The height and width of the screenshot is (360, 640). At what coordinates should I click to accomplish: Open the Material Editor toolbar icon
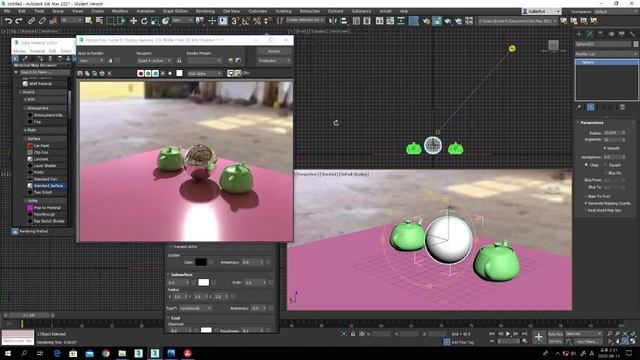(x=413, y=21)
